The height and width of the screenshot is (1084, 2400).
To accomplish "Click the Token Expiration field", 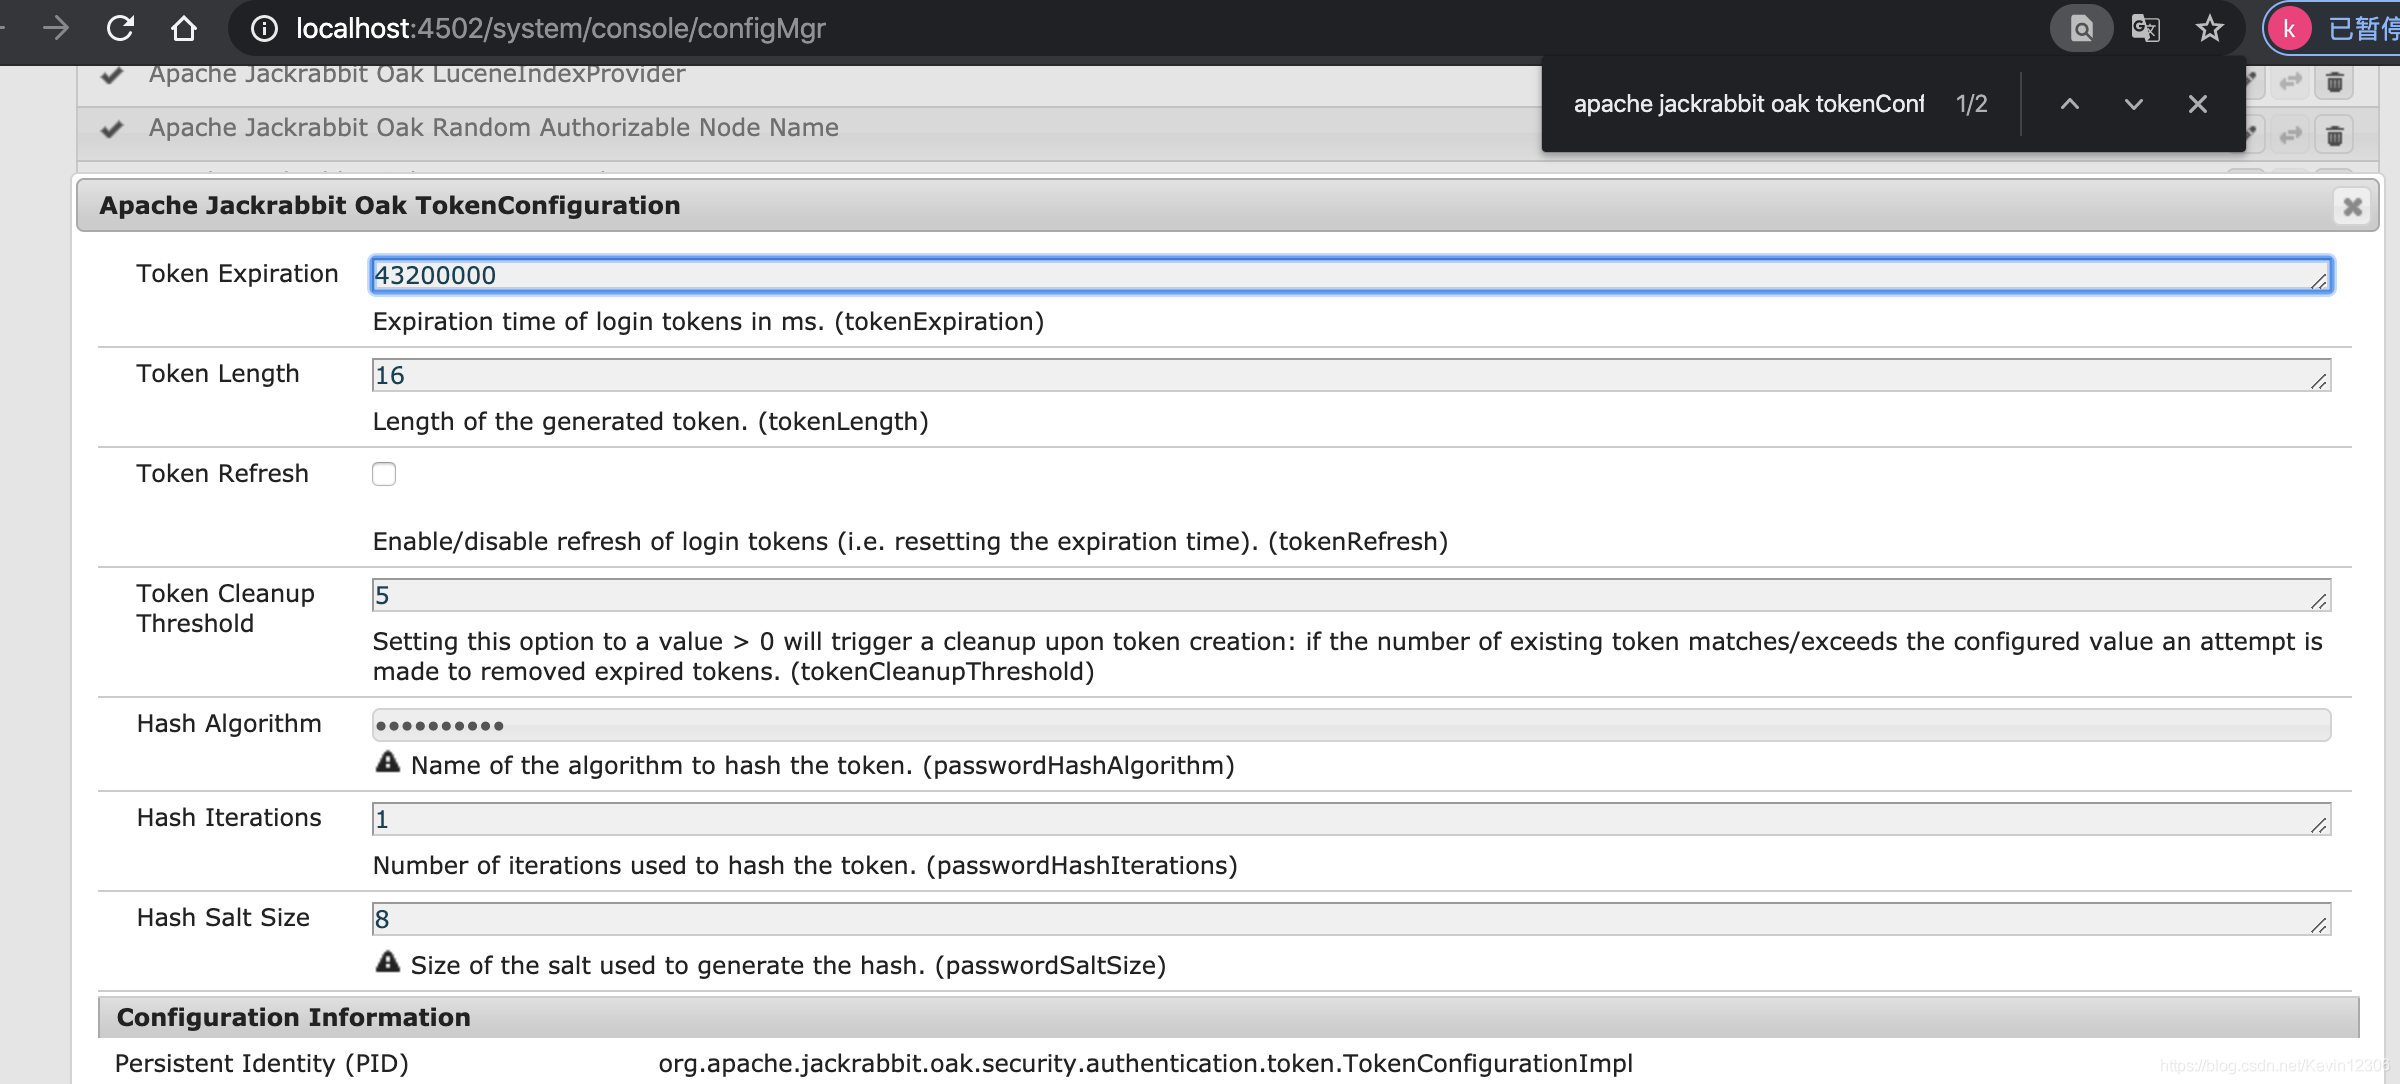I will 1351,275.
